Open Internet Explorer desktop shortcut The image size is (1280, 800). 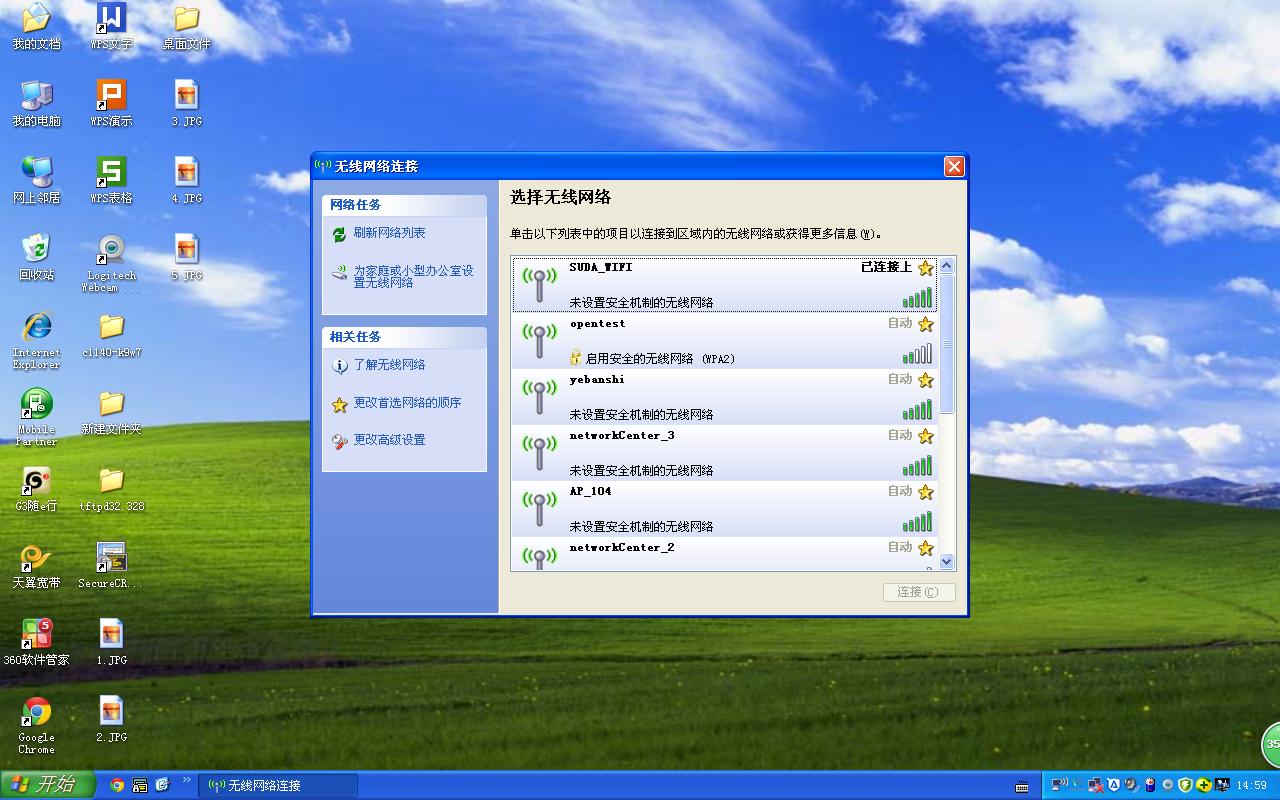coord(37,328)
